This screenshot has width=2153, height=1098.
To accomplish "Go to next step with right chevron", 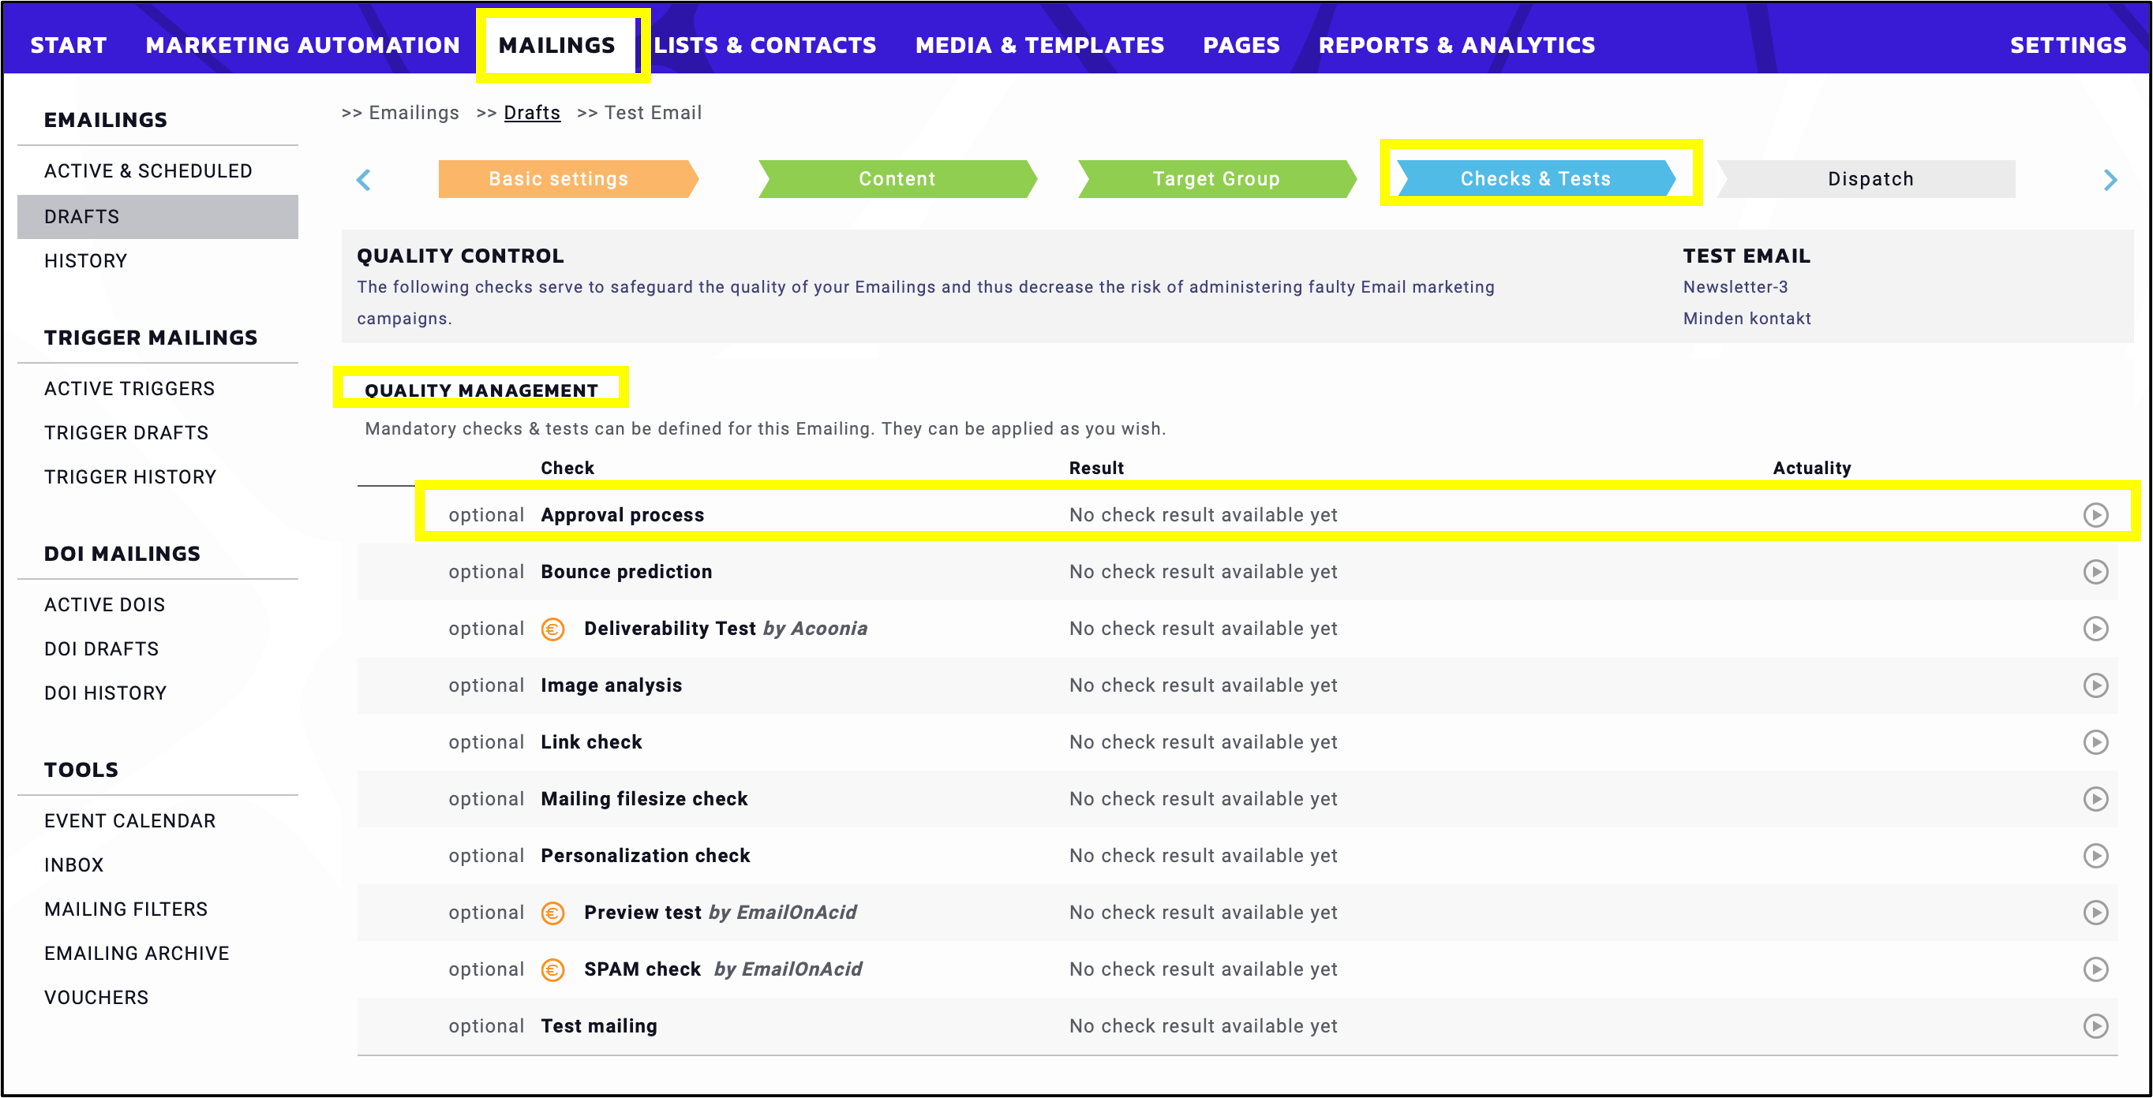I will 2110,180.
